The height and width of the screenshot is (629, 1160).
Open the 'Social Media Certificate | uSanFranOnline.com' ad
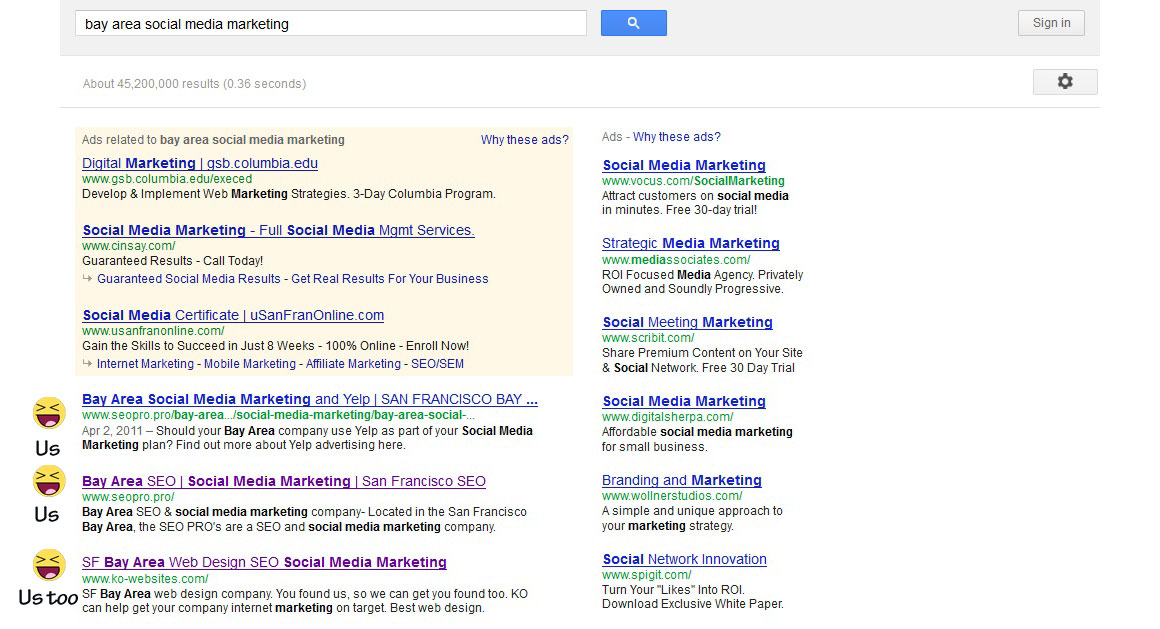point(233,315)
